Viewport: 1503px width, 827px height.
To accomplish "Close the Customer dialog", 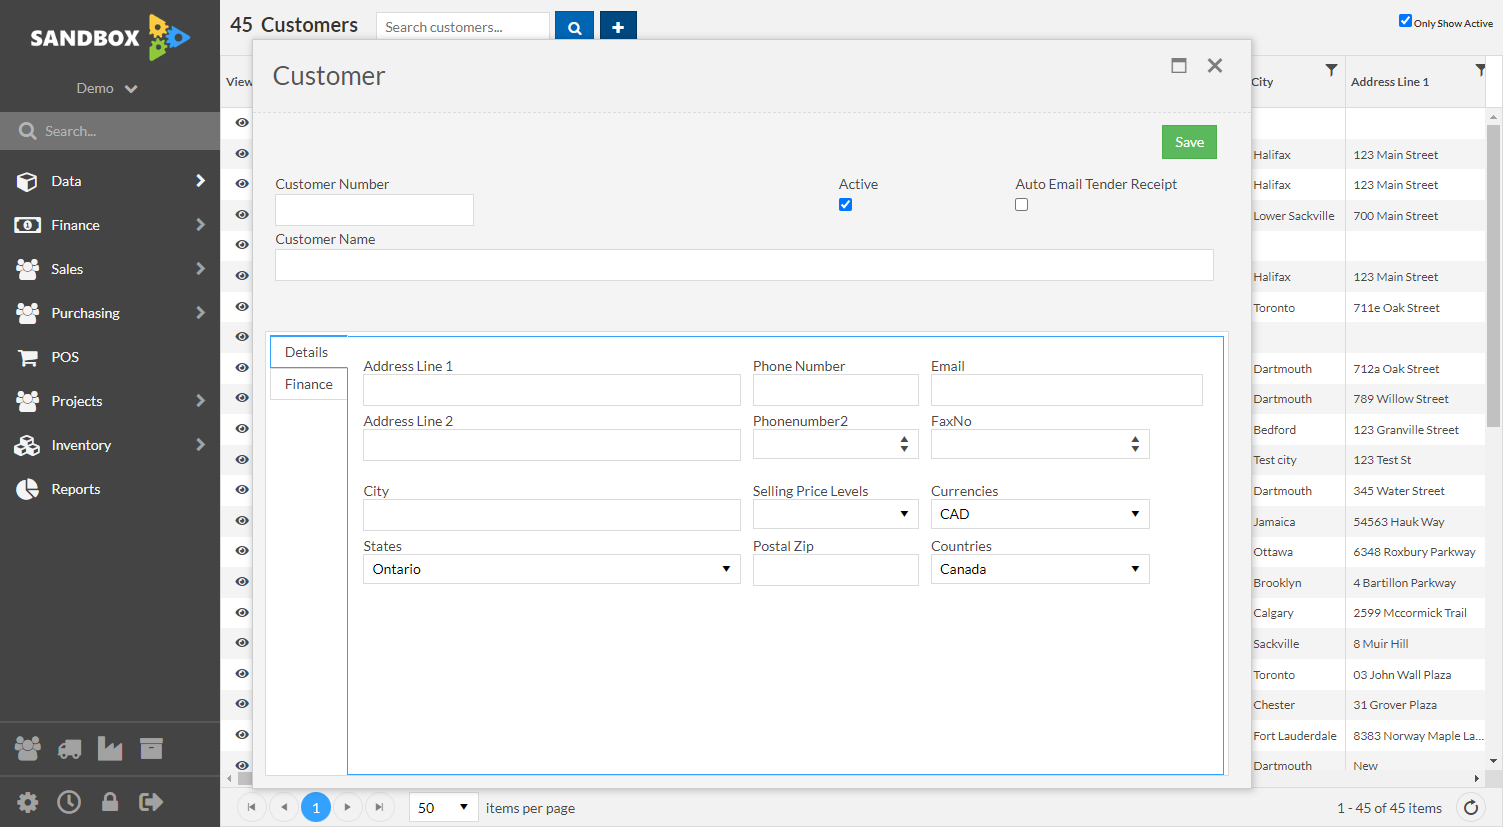I will (x=1215, y=65).
